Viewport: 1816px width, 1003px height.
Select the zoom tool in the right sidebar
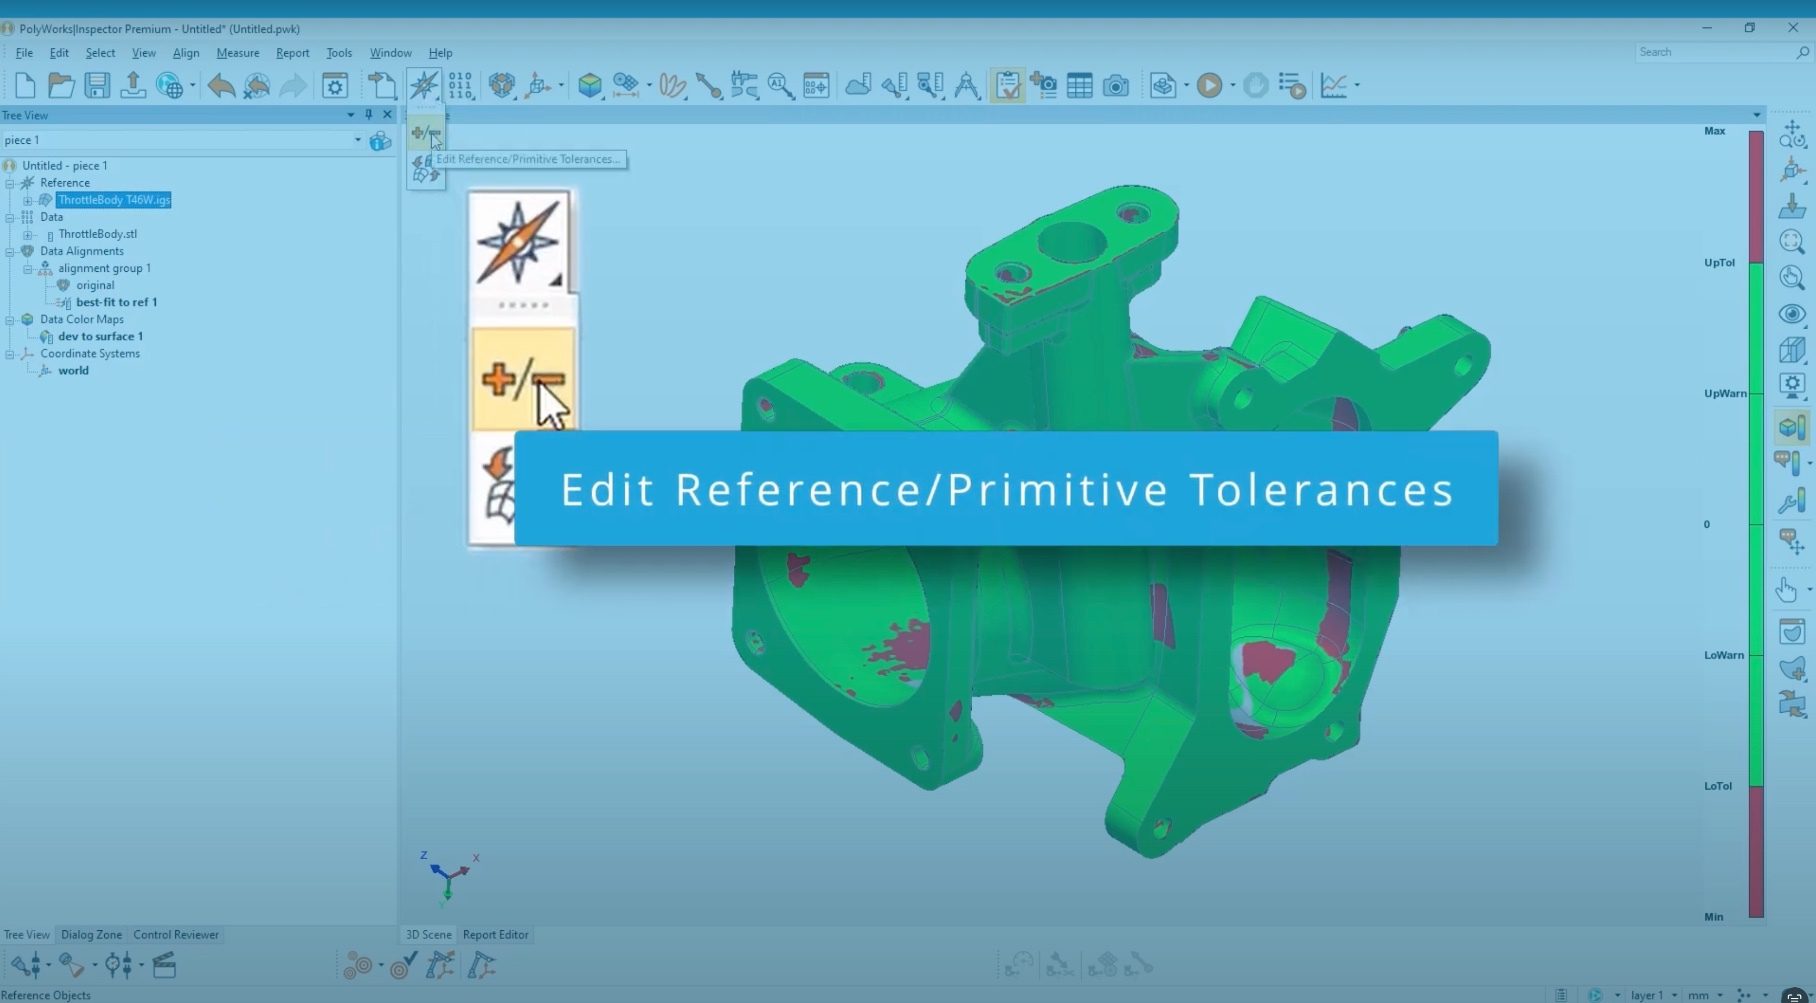tap(1791, 277)
